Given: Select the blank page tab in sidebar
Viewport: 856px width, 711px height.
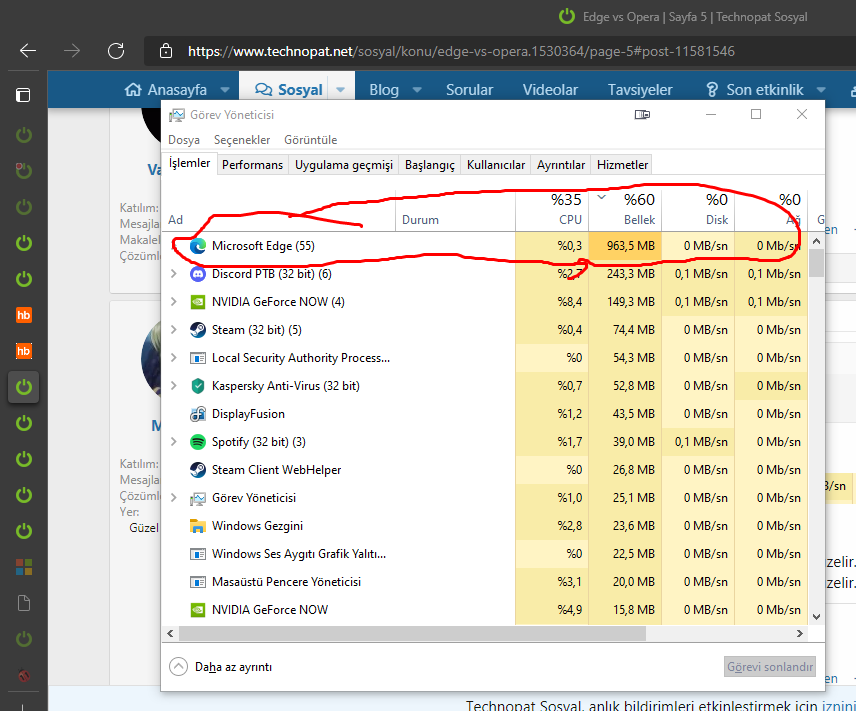Looking at the screenshot, I should tap(23, 603).
